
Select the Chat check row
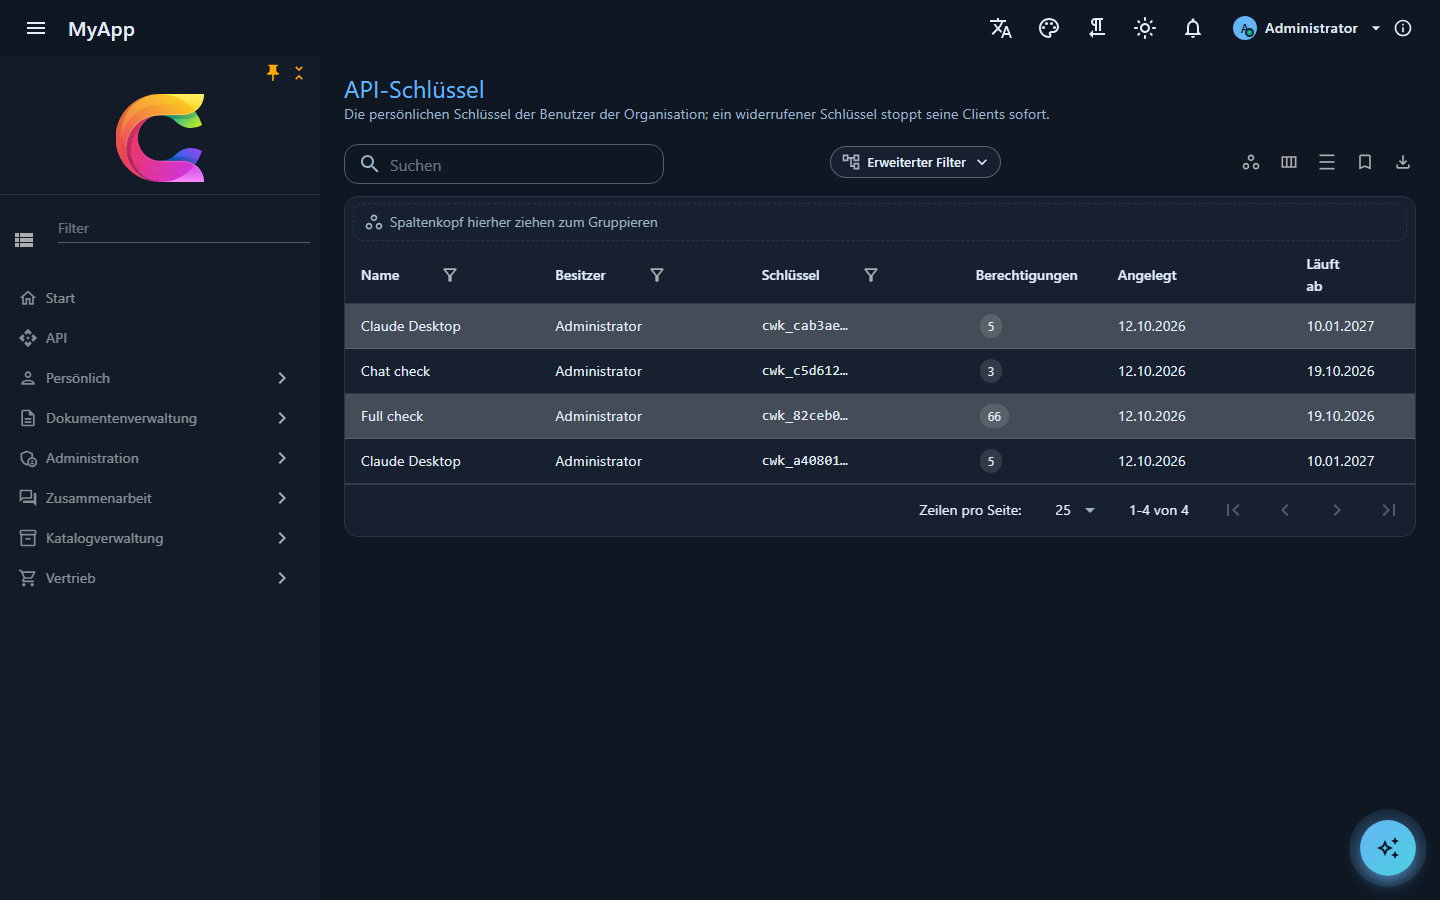click(x=880, y=371)
